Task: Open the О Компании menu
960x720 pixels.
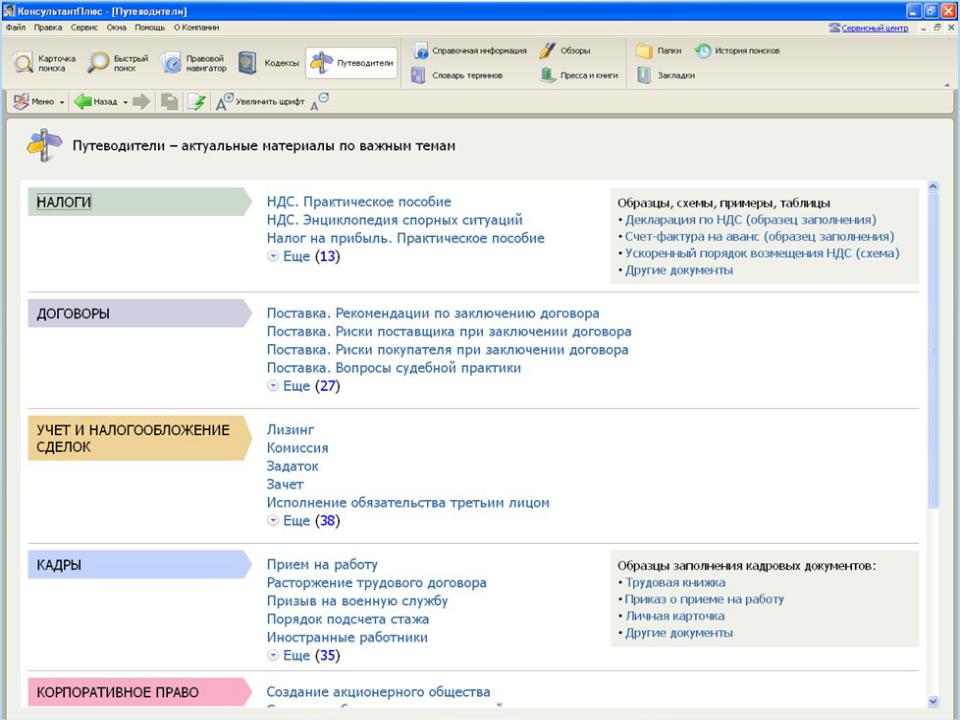Action: pos(196,28)
